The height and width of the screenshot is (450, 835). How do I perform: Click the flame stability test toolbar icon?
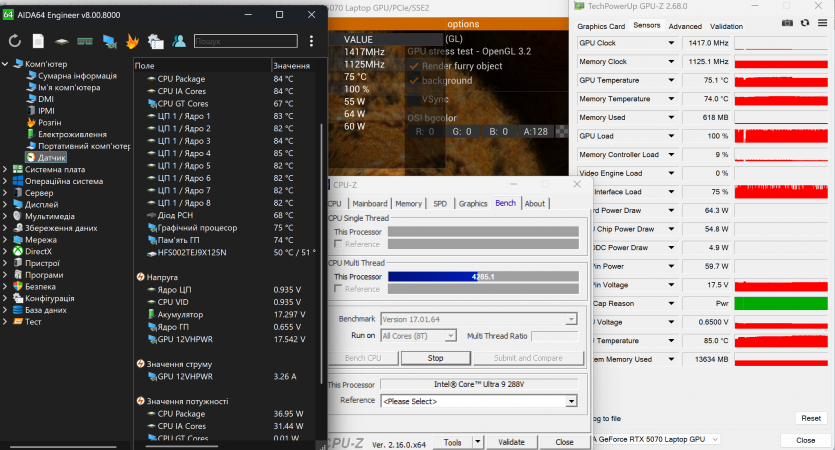[132, 41]
